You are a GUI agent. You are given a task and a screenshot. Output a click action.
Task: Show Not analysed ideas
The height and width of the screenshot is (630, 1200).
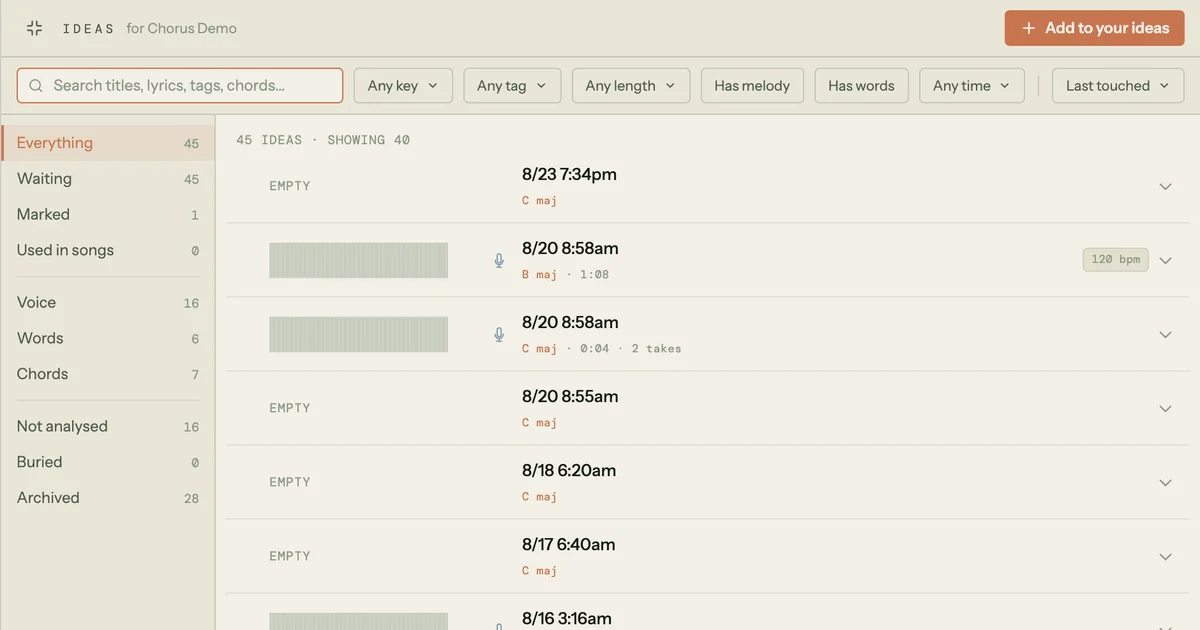107,426
